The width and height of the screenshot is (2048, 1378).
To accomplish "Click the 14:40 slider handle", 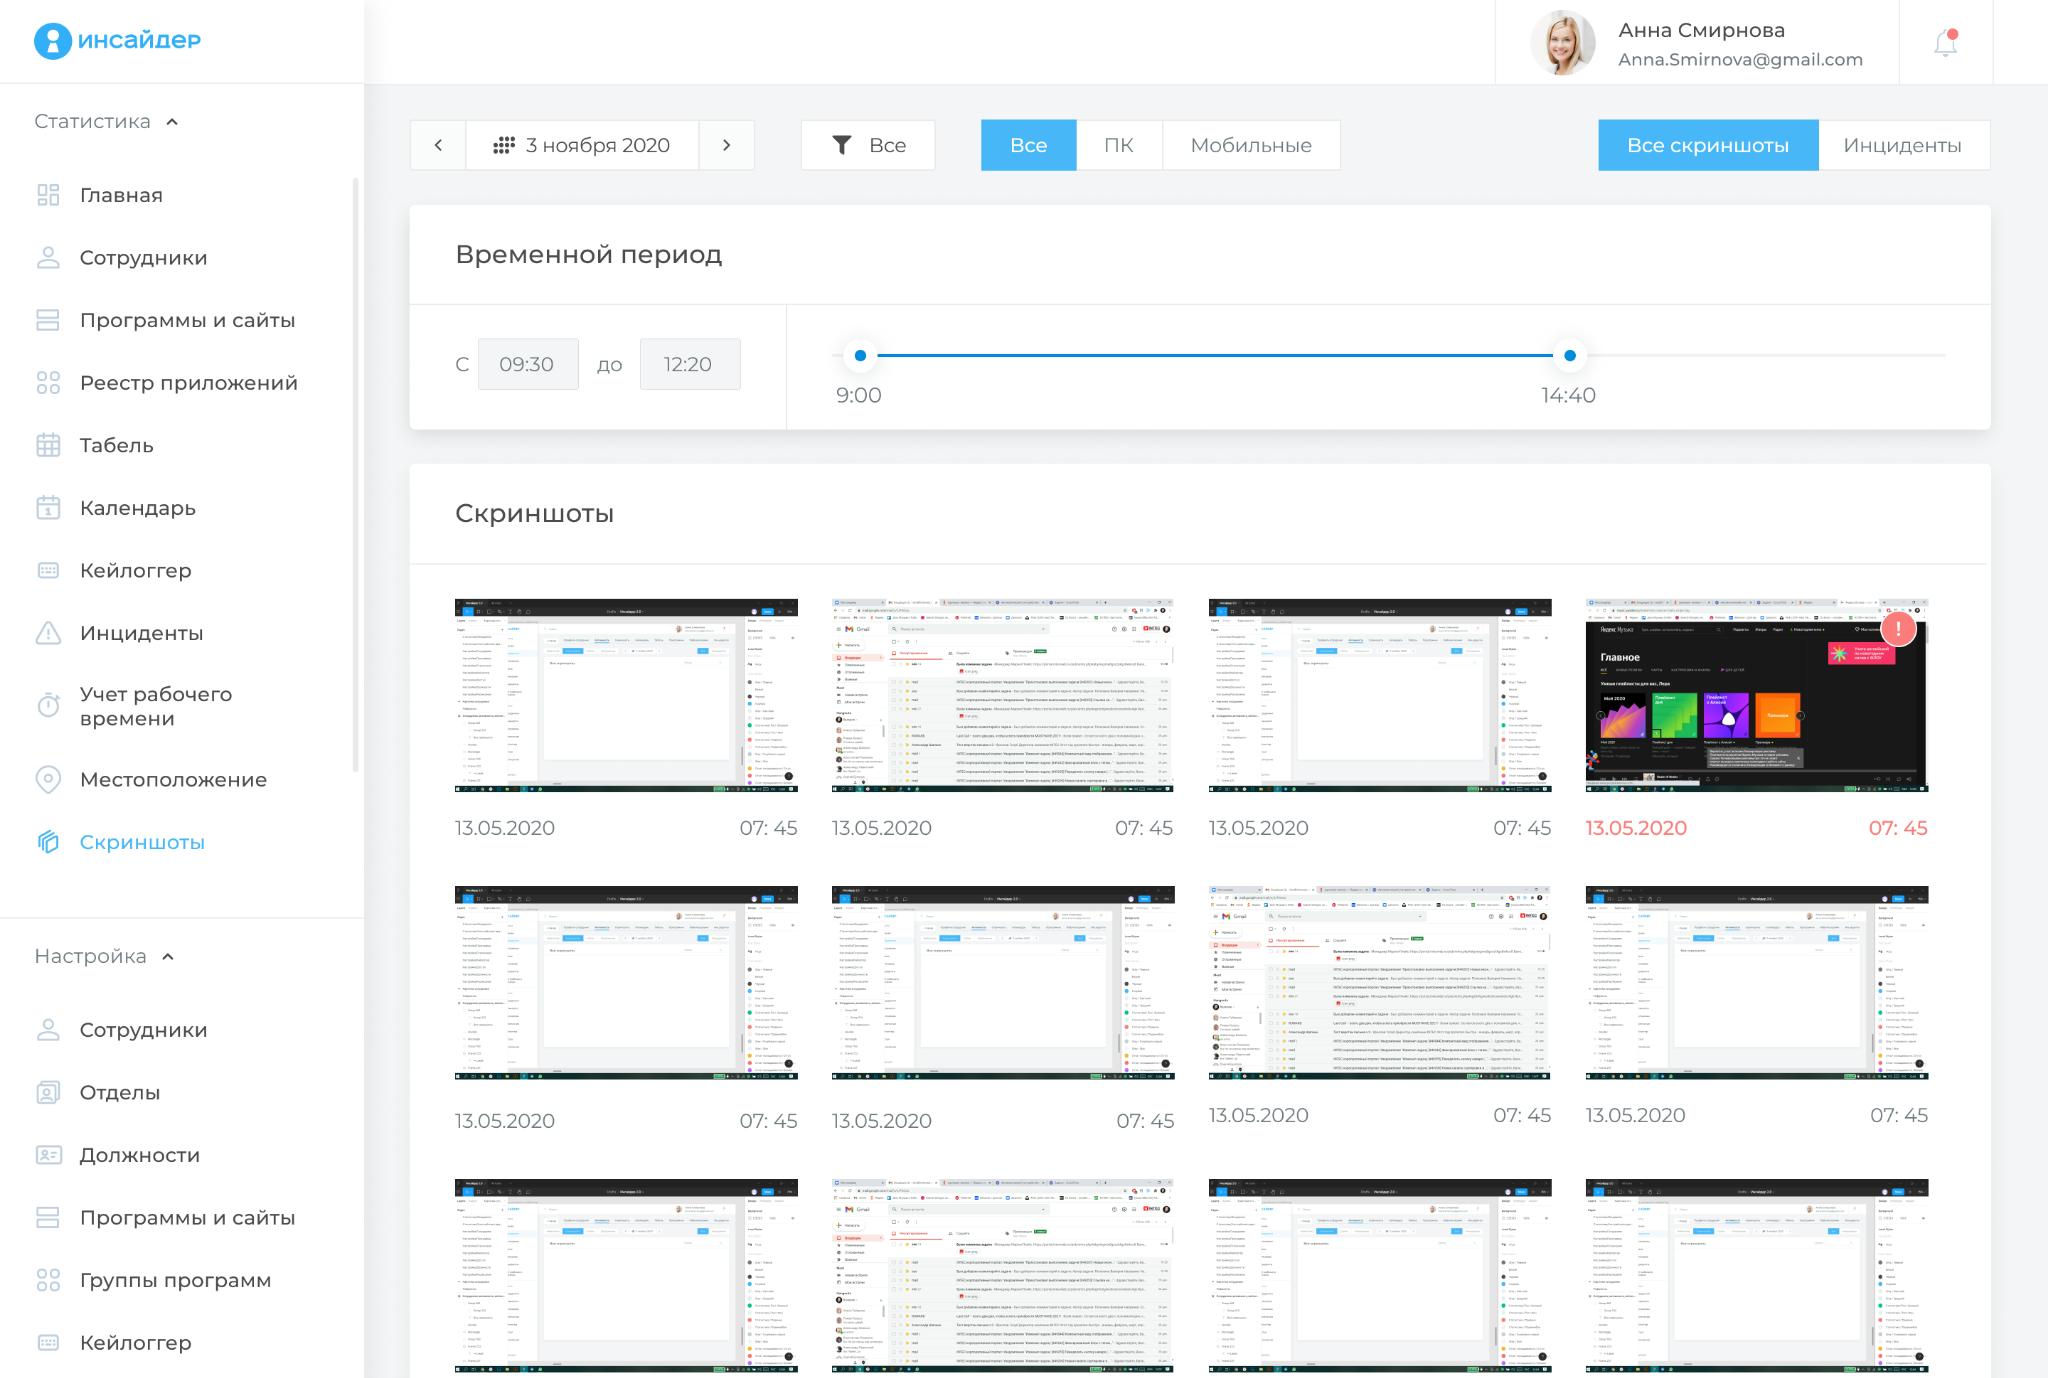I will [x=1569, y=355].
